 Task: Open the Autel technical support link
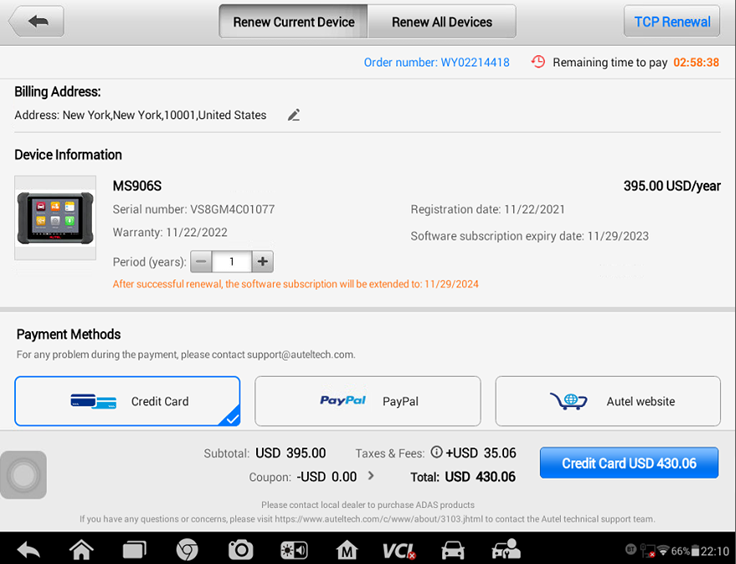(378, 519)
